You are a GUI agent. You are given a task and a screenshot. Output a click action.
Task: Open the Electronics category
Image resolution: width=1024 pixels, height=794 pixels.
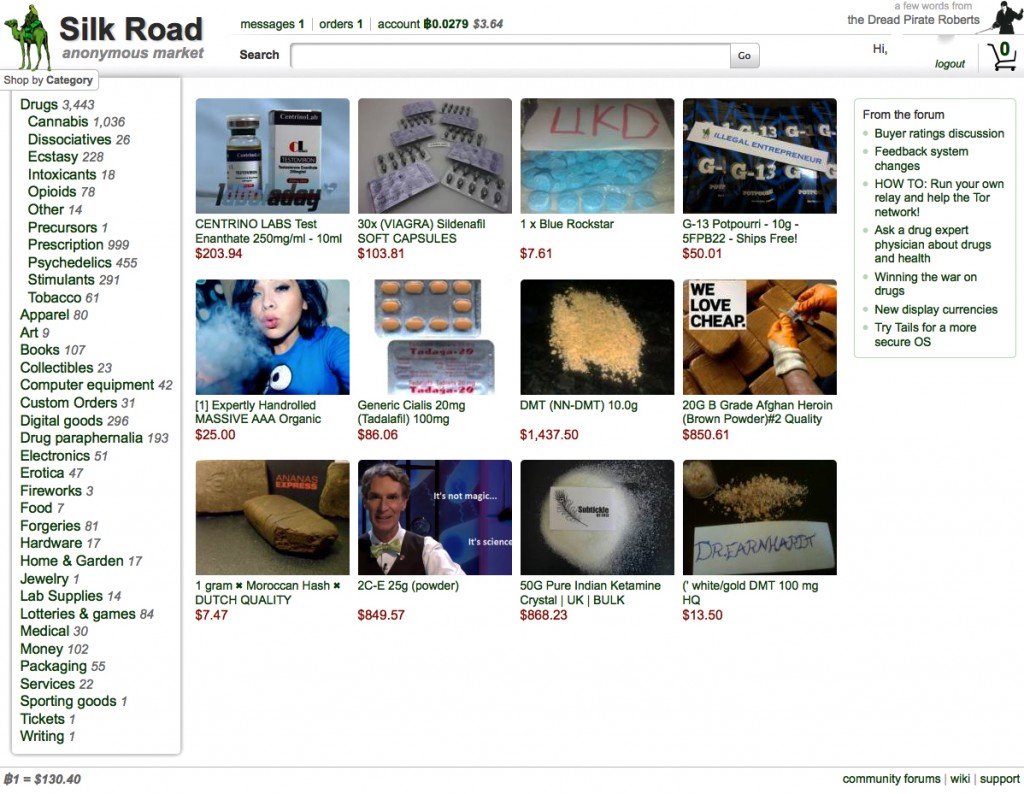click(x=55, y=456)
